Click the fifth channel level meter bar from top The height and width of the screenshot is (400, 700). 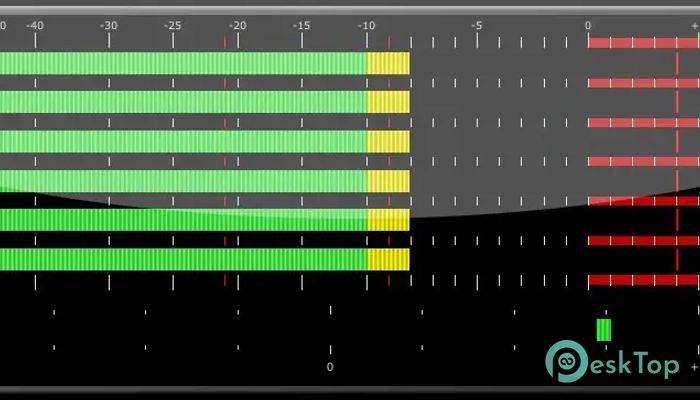[204, 220]
